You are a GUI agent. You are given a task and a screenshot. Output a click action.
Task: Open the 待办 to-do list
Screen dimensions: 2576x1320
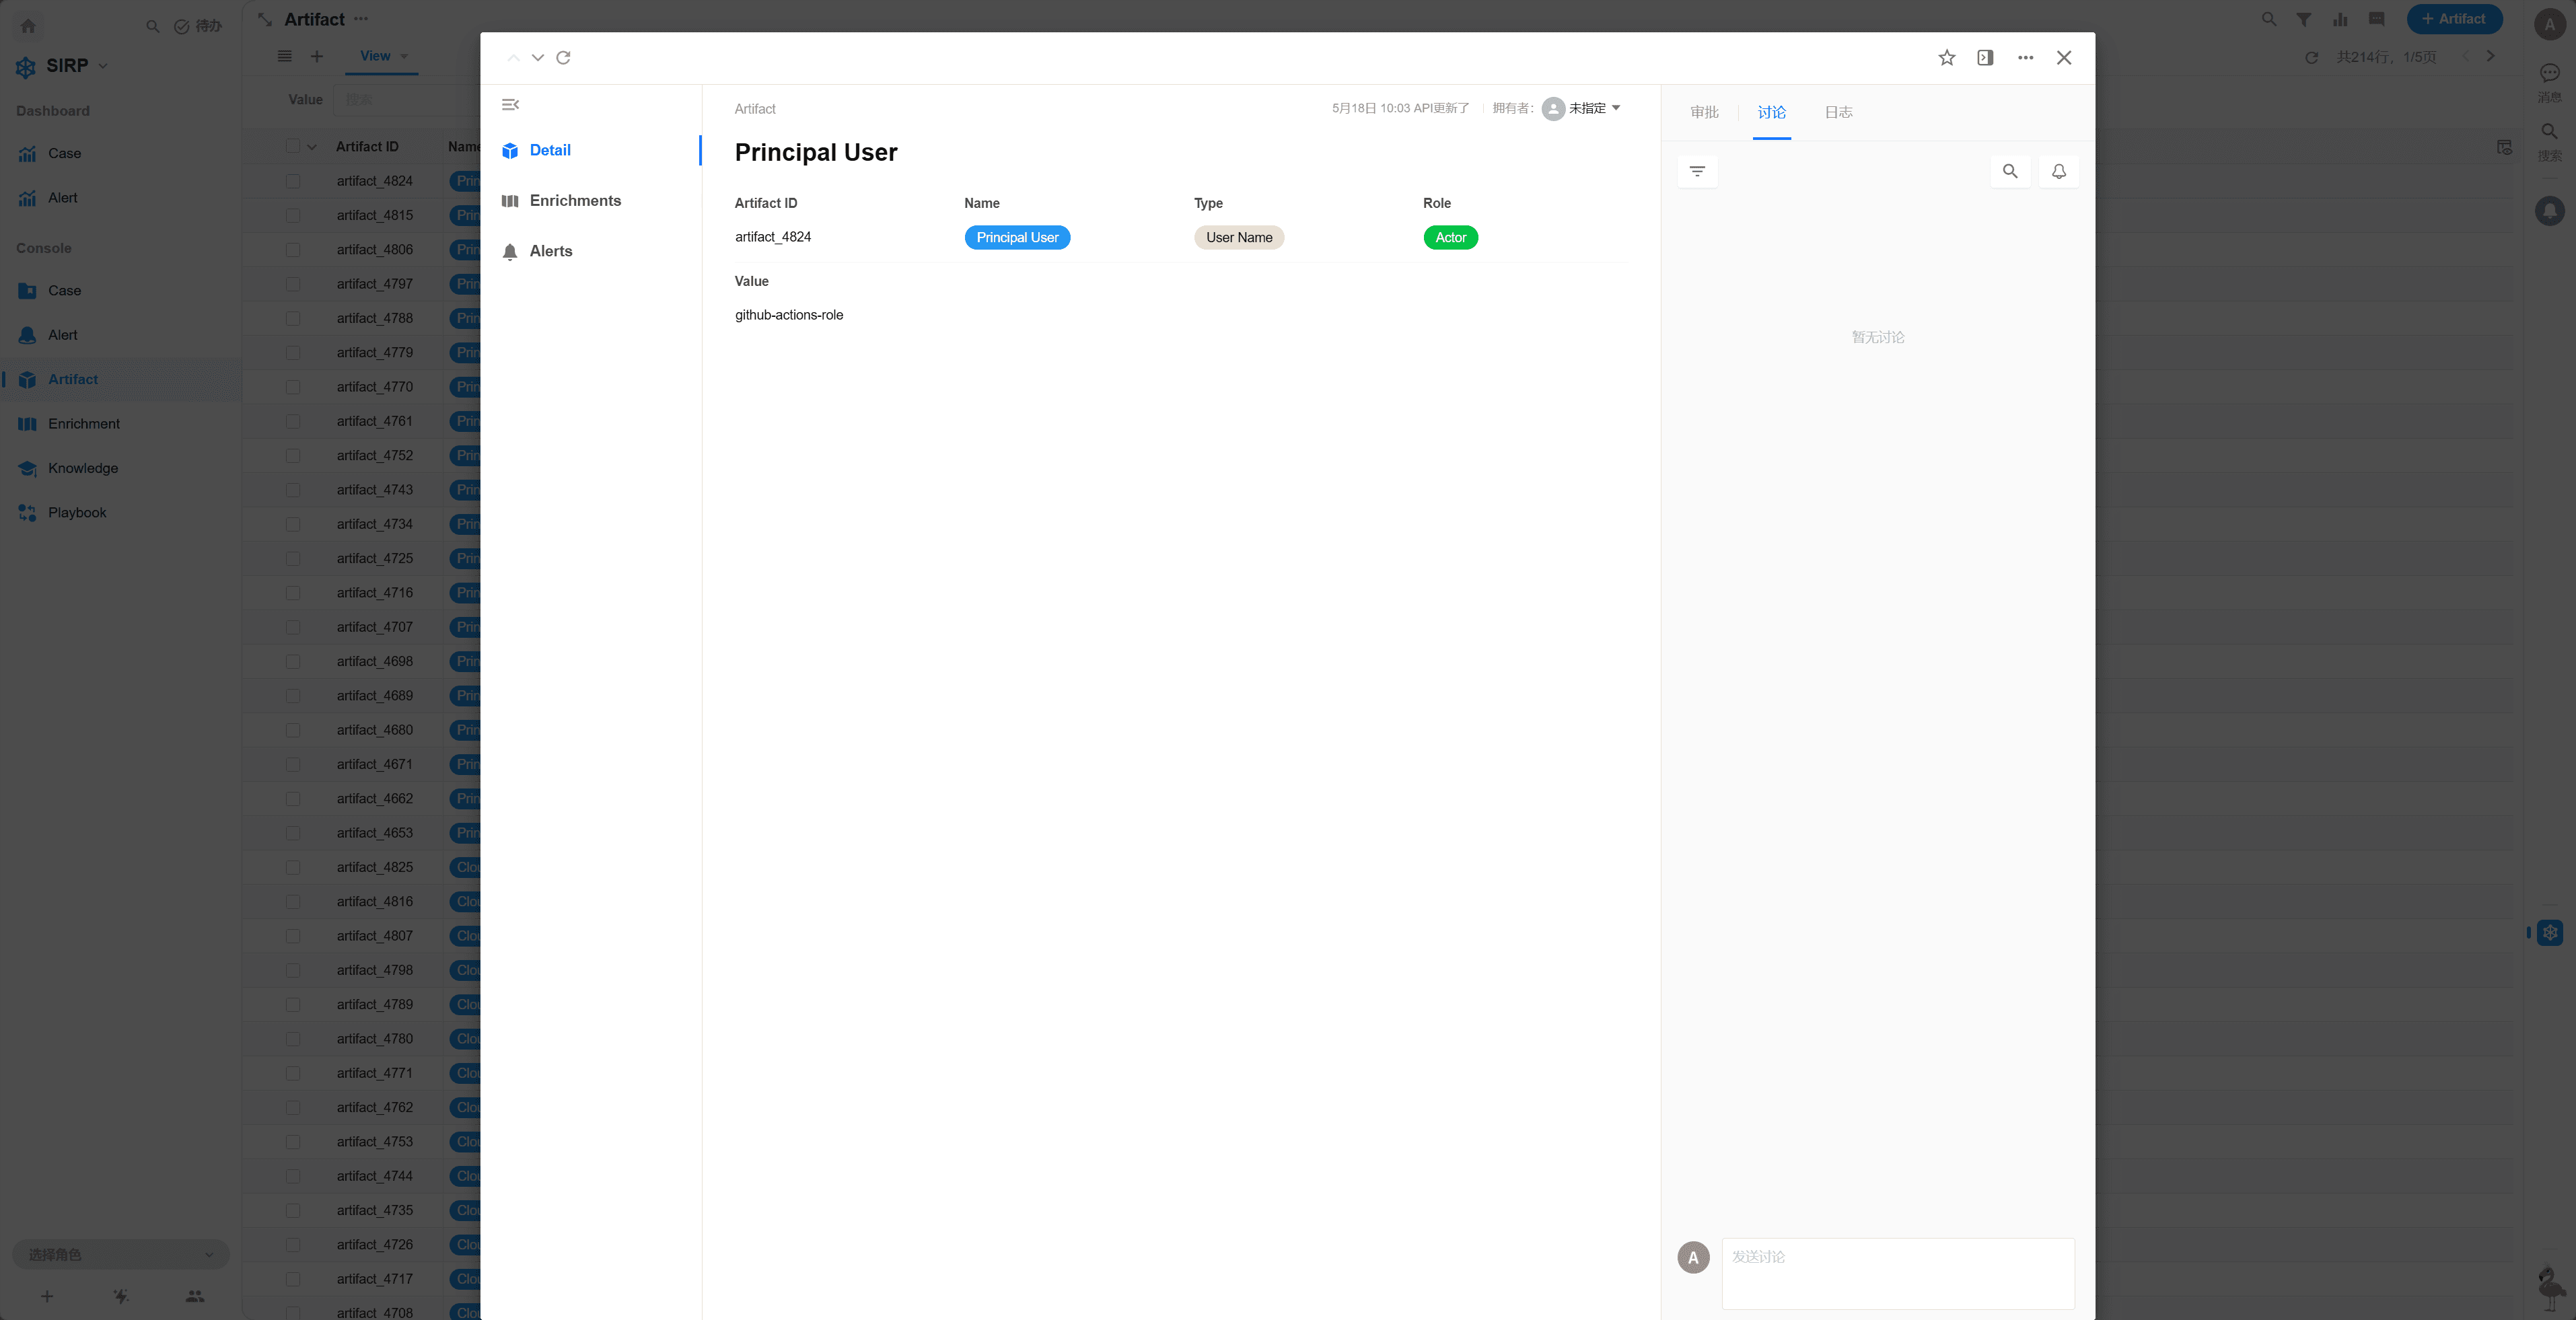198,26
